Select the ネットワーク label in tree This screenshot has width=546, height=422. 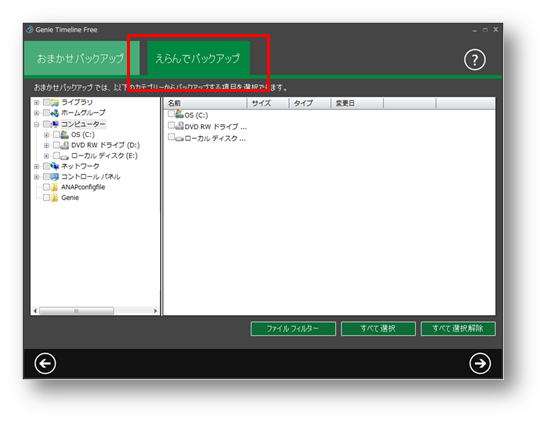(80, 166)
